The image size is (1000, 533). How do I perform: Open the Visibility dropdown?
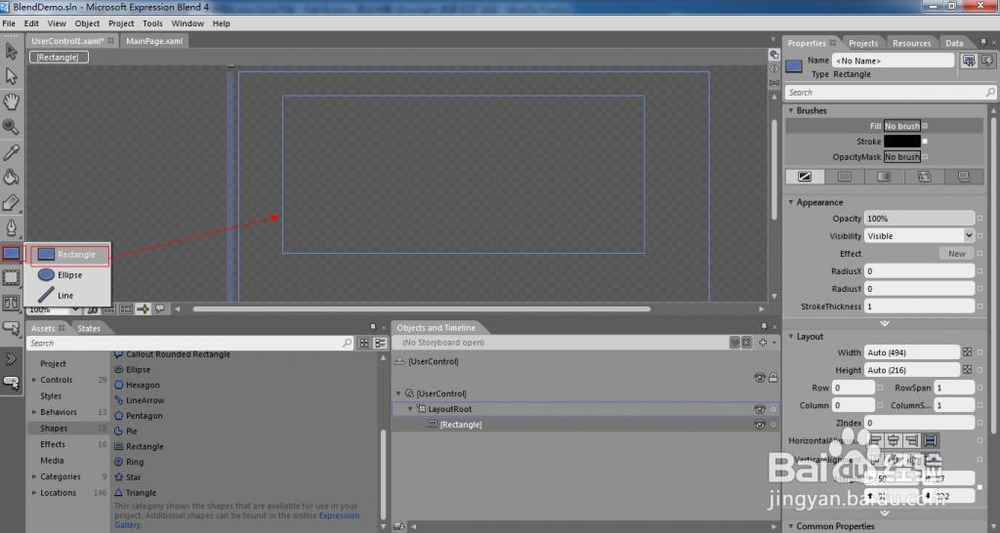[x=919, y=236]
